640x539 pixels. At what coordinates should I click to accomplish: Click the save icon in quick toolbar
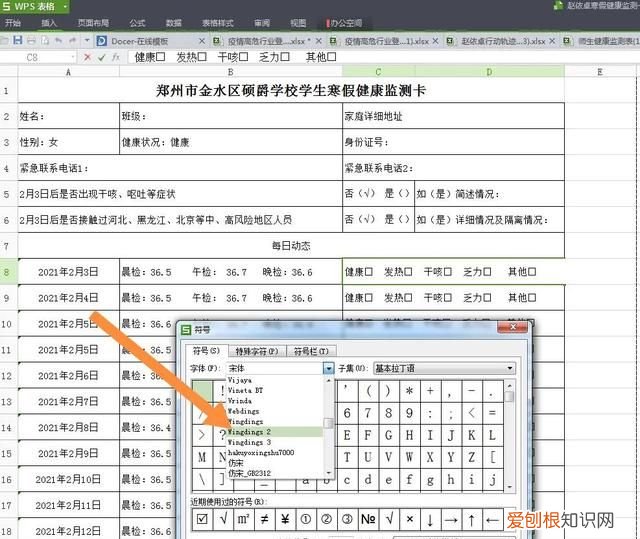(x=18, y=40)
